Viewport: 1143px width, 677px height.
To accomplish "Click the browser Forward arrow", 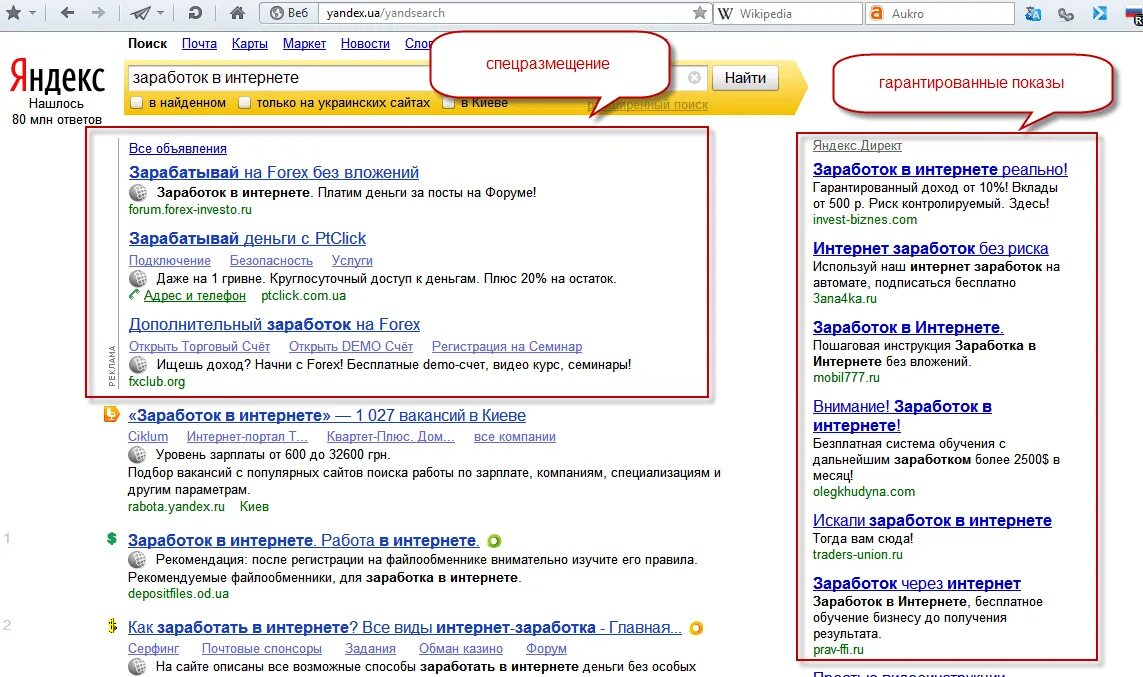I will click(98, 12).
